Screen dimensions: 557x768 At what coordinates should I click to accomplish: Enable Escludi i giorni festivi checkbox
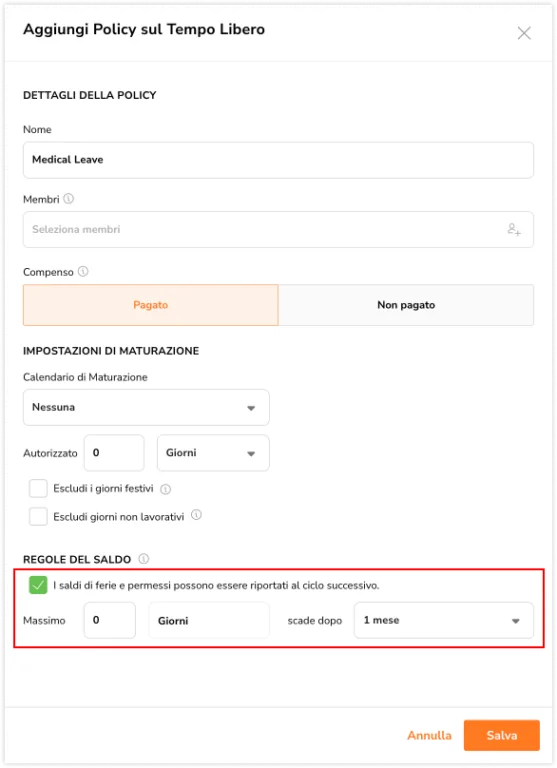(x=38, y=489)
